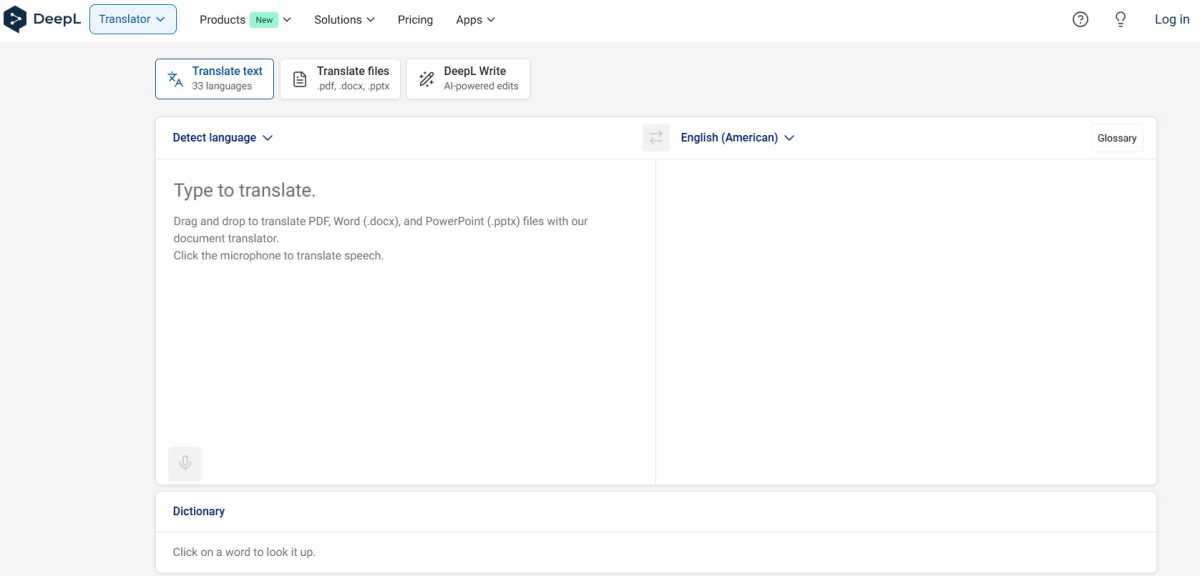Expand the Products menu
The image size is (1200, 576).
[x=245, y=19]
